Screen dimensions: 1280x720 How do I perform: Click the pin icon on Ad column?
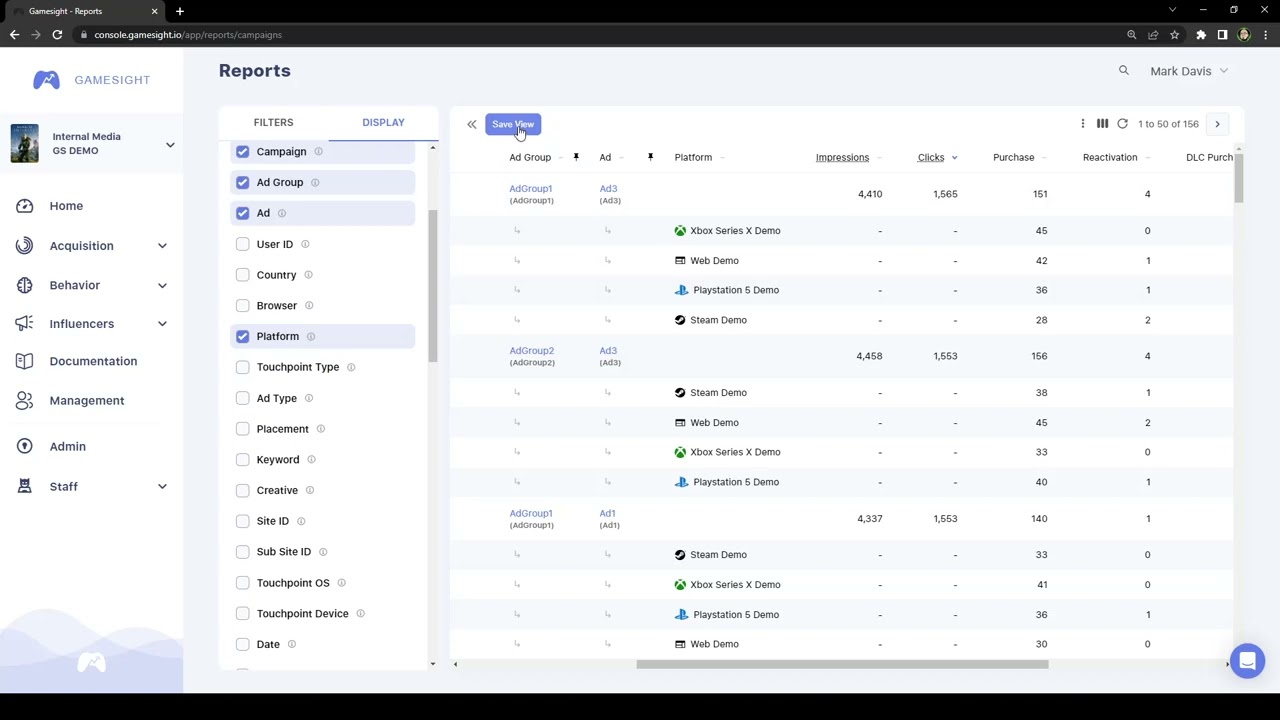tap(650, 157)
